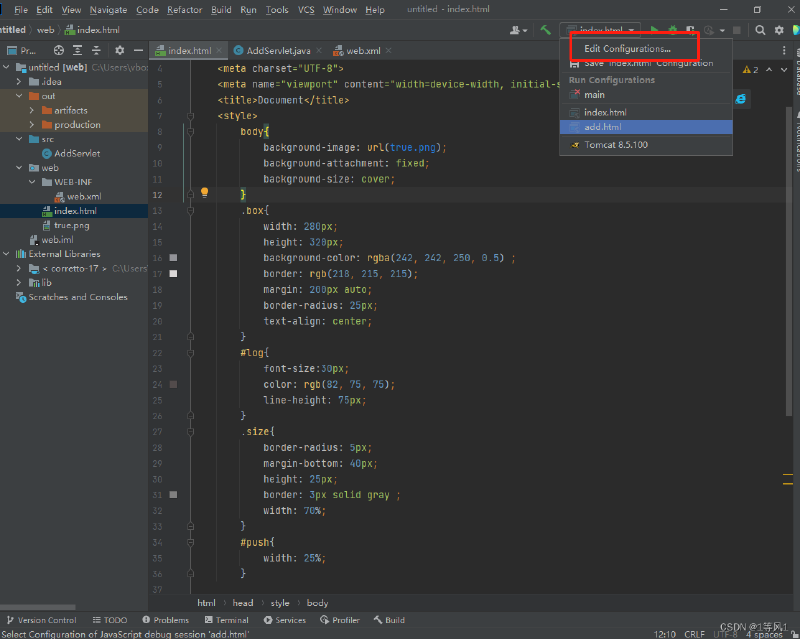Click the yellow warnings indicator showing 2

click(x=751, y=69)
